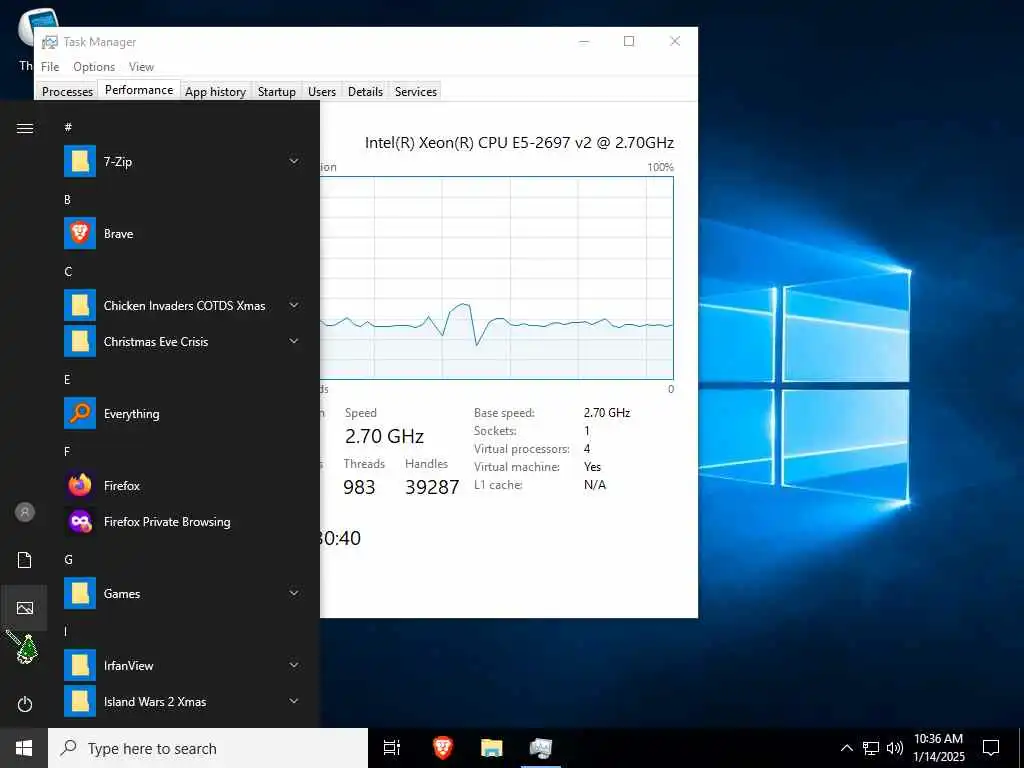Switch to the App history tab
Viewport: 1024px width, 768px height.
215,91
